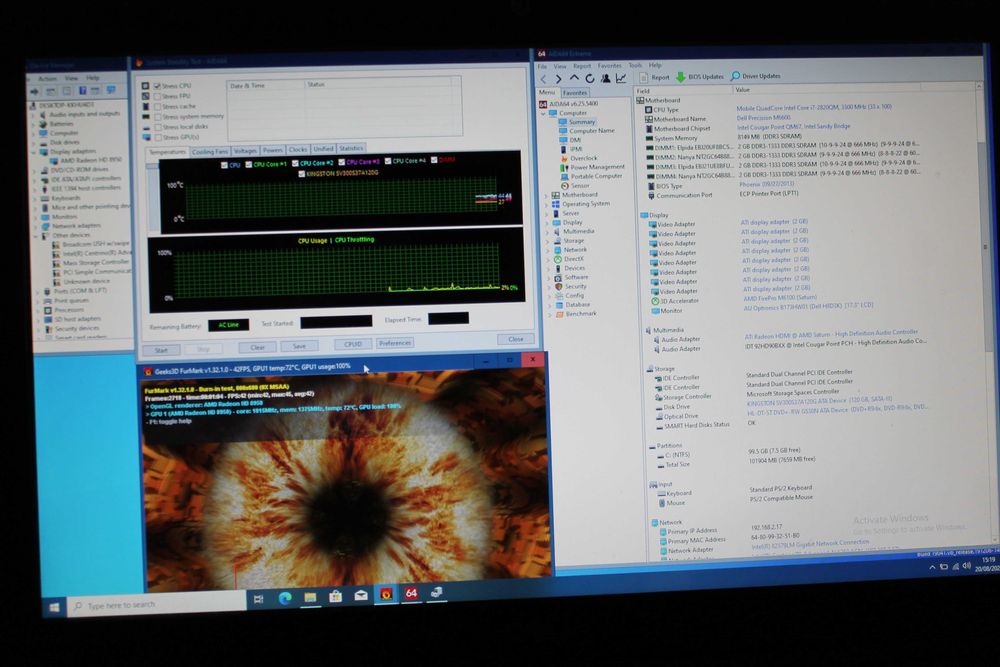
Task: Click Device Manager scan hardware monitor icon
Action: [111, 90]
